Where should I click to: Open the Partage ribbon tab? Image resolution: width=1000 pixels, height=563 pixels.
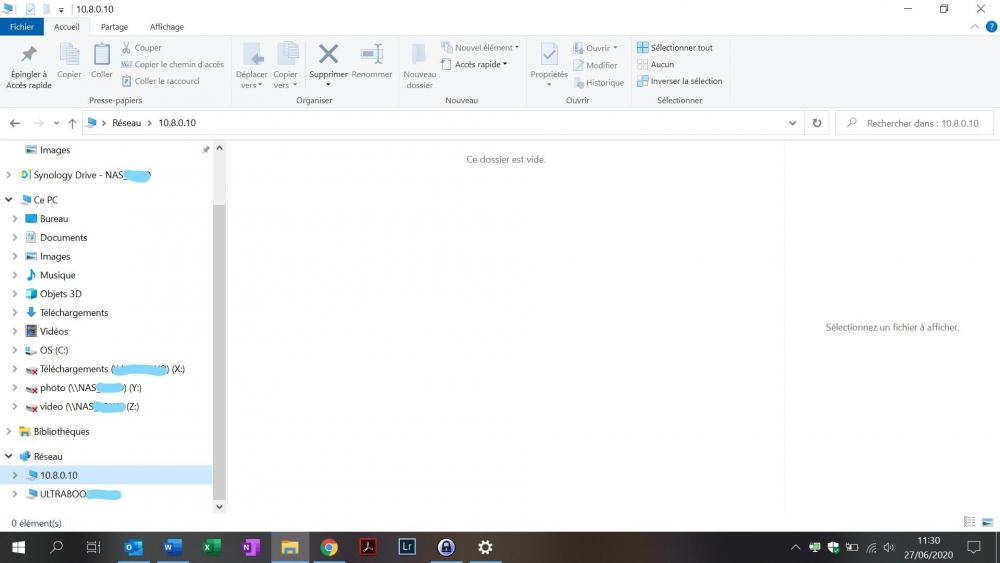click(114, 27)
